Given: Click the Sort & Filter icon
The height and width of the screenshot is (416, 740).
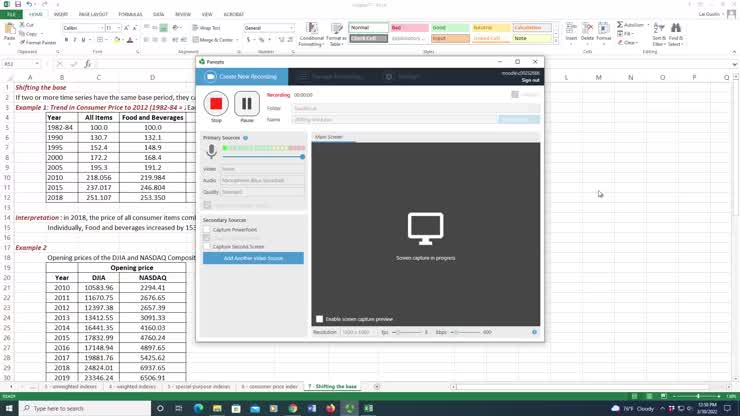Looking at the screenshot, I should [x=659, y=35].
